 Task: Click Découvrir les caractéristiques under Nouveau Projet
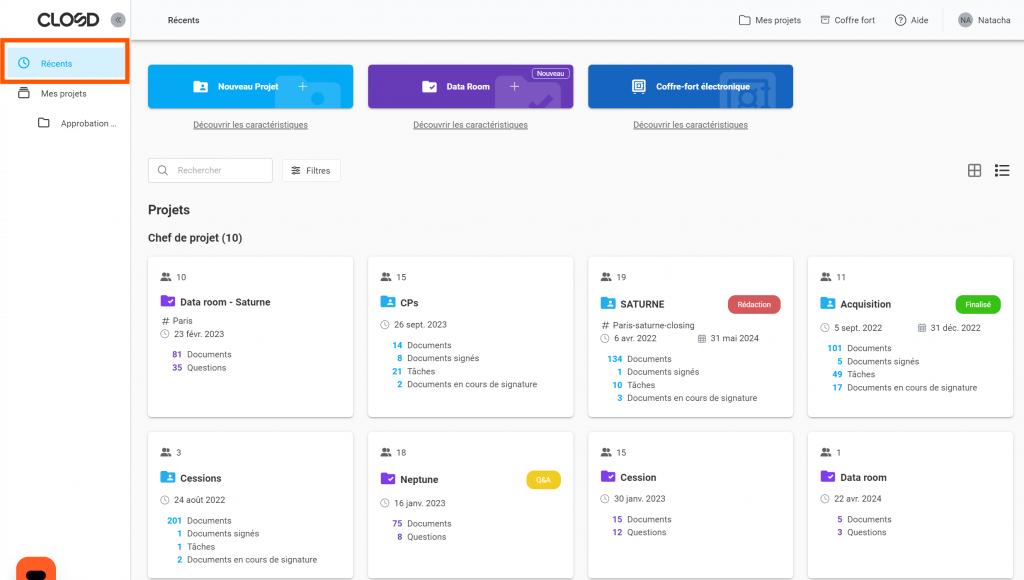coord(250,125)
